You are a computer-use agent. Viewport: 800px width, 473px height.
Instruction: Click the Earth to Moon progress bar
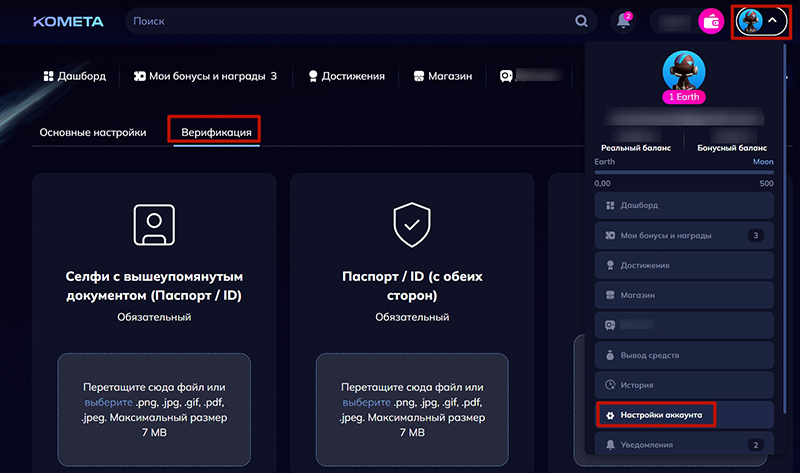(x=684, y=172)
